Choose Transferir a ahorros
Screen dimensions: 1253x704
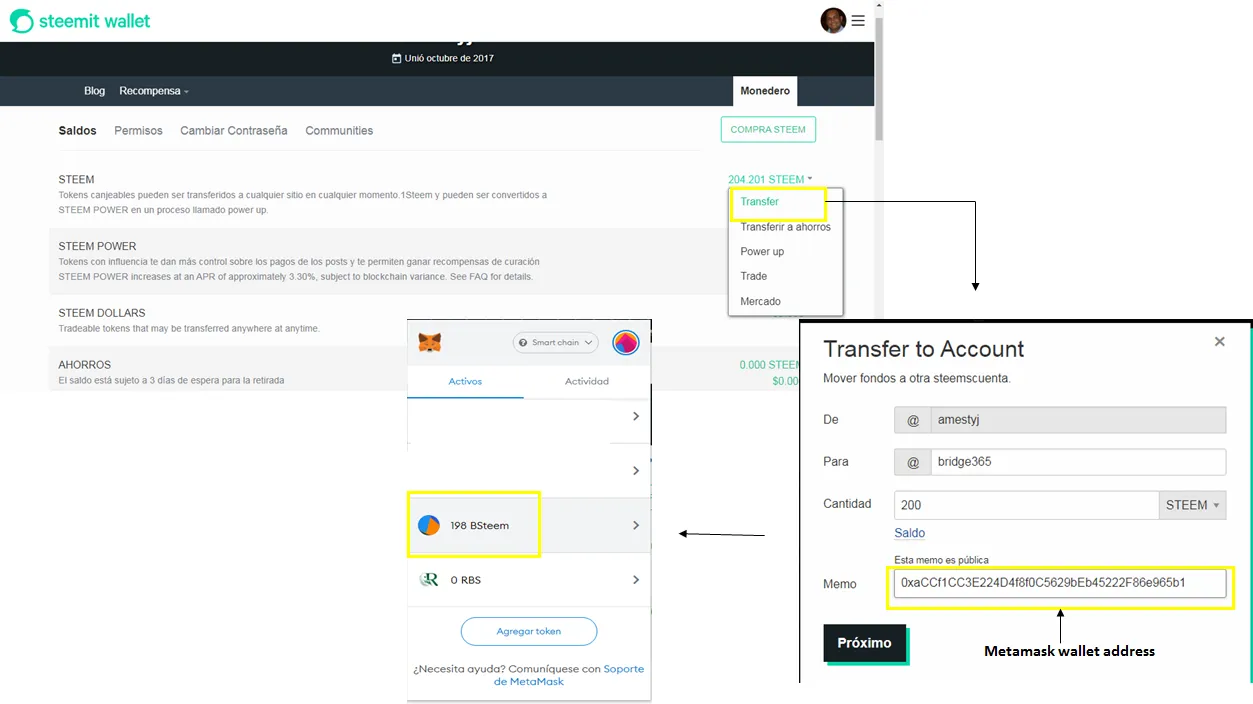click(x=785, y=227)
